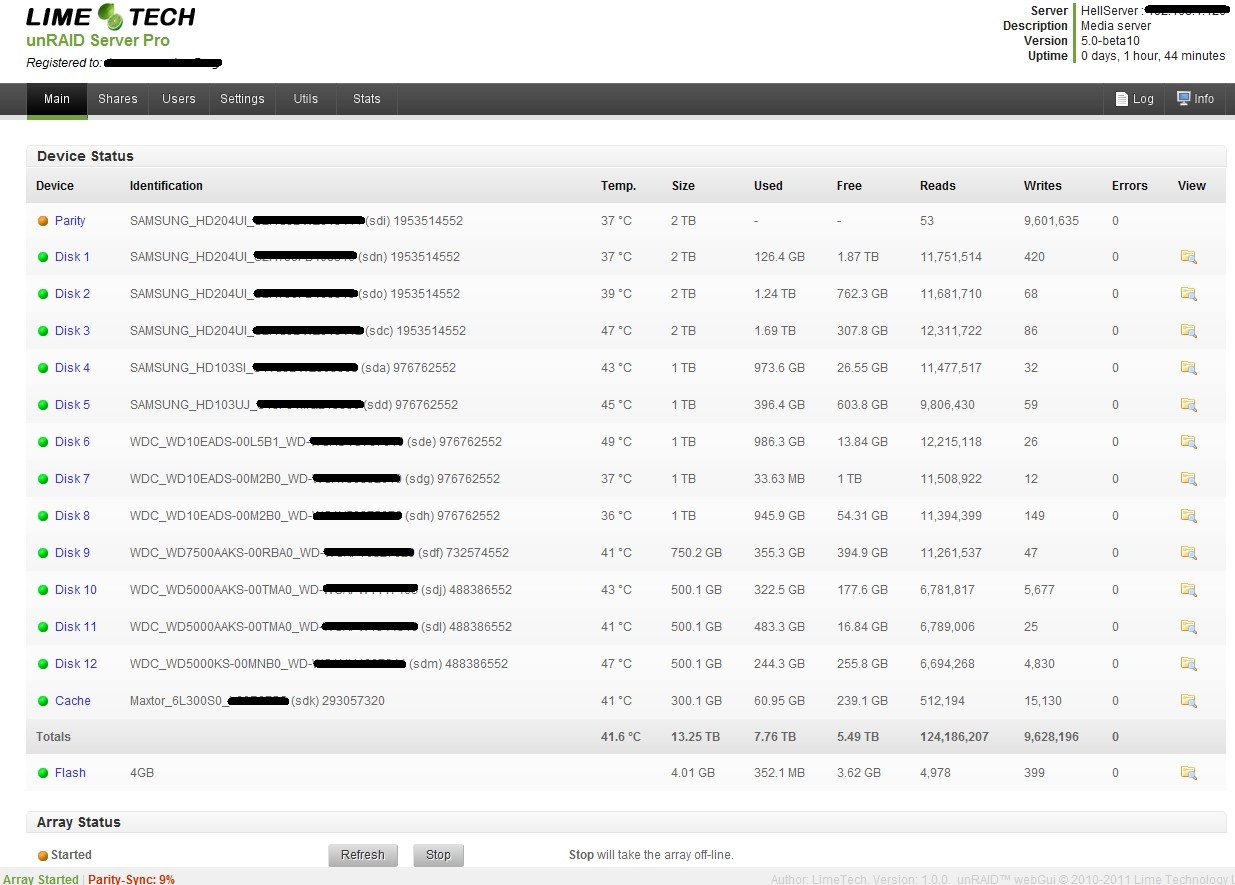Click the green status ball for Disk 6
This screenshot has height=885, width=1235.
coord(43,442)
